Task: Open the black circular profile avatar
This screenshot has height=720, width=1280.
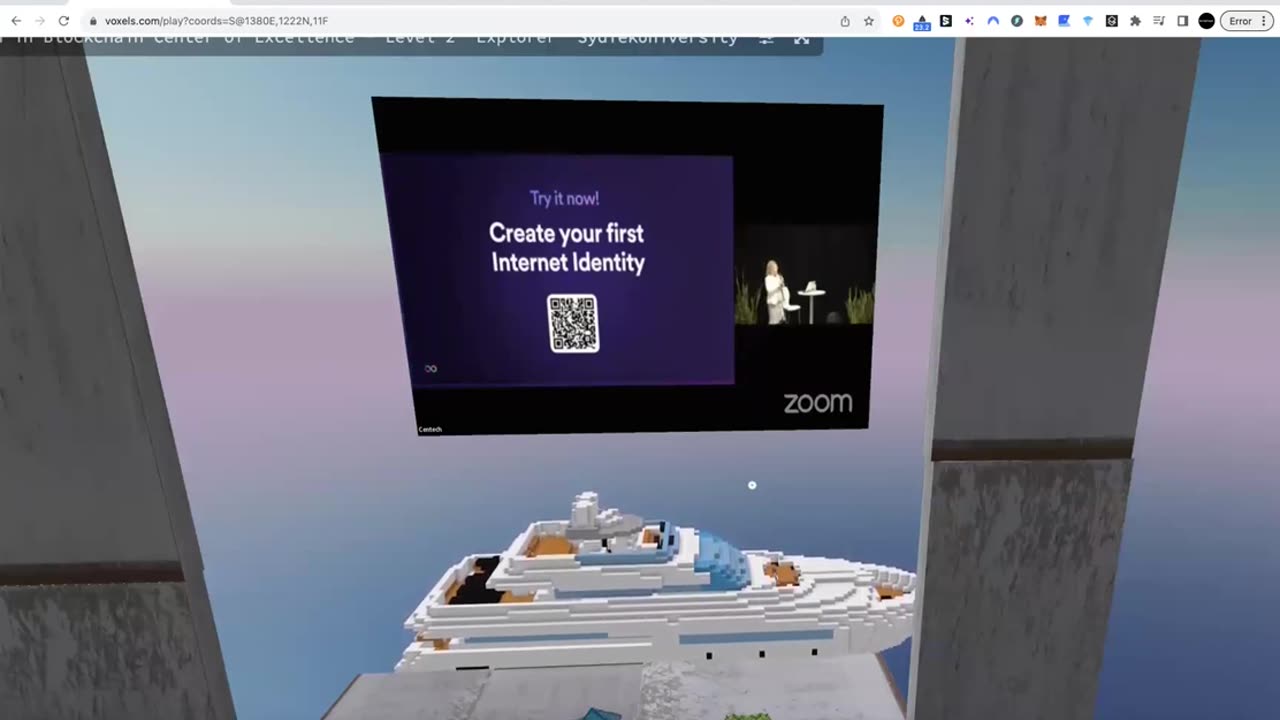Action: [x=1206, y=21]
